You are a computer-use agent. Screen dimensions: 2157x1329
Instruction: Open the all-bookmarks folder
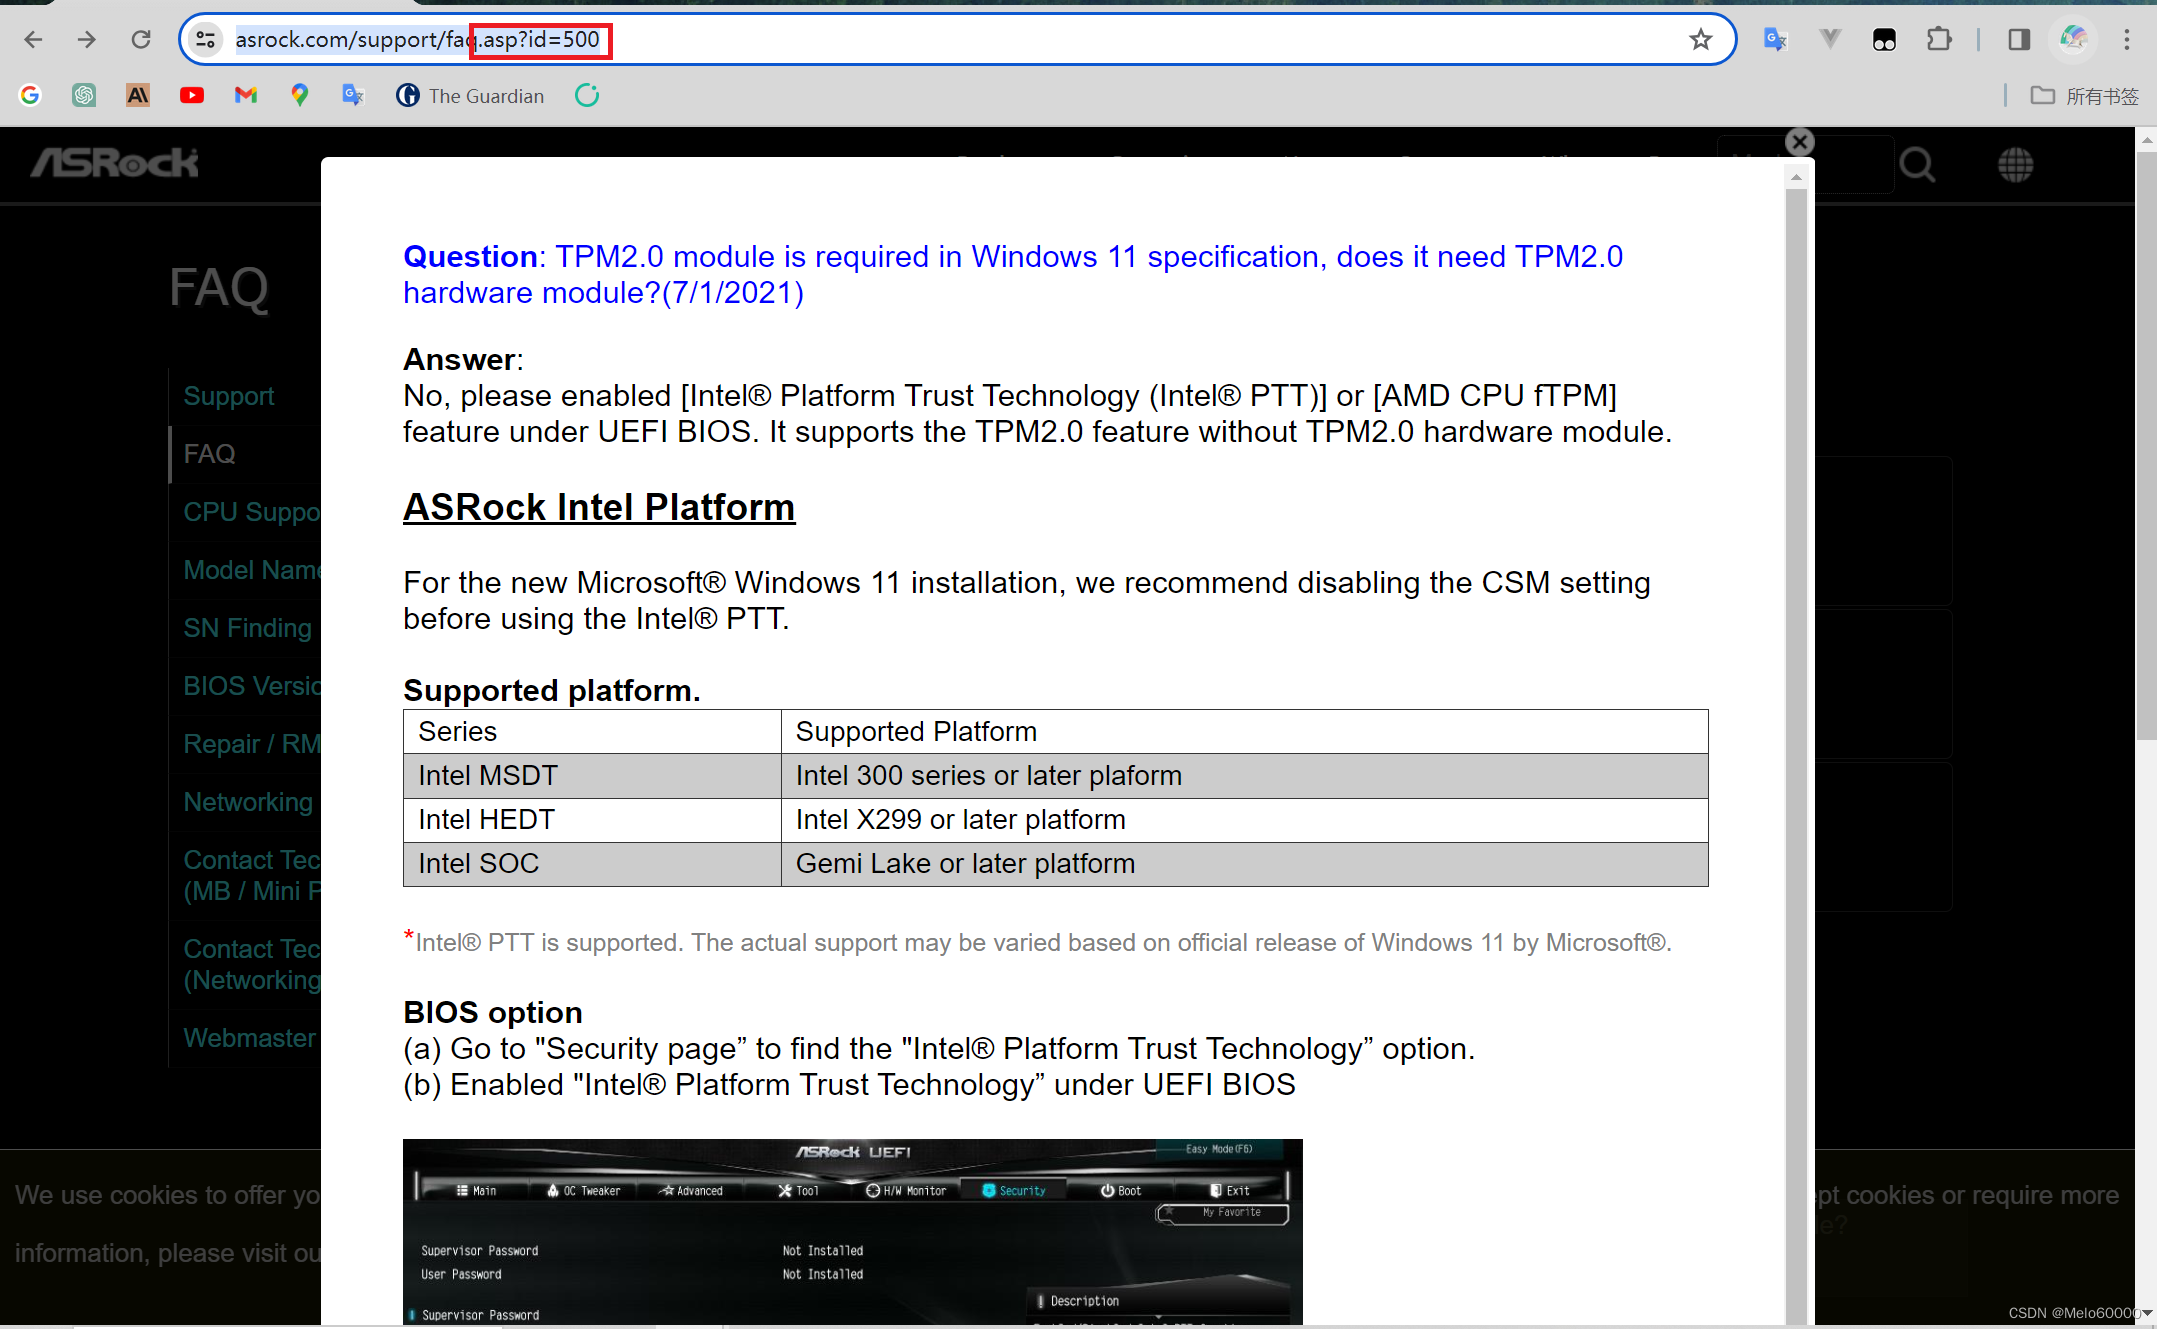point(2085,96)
